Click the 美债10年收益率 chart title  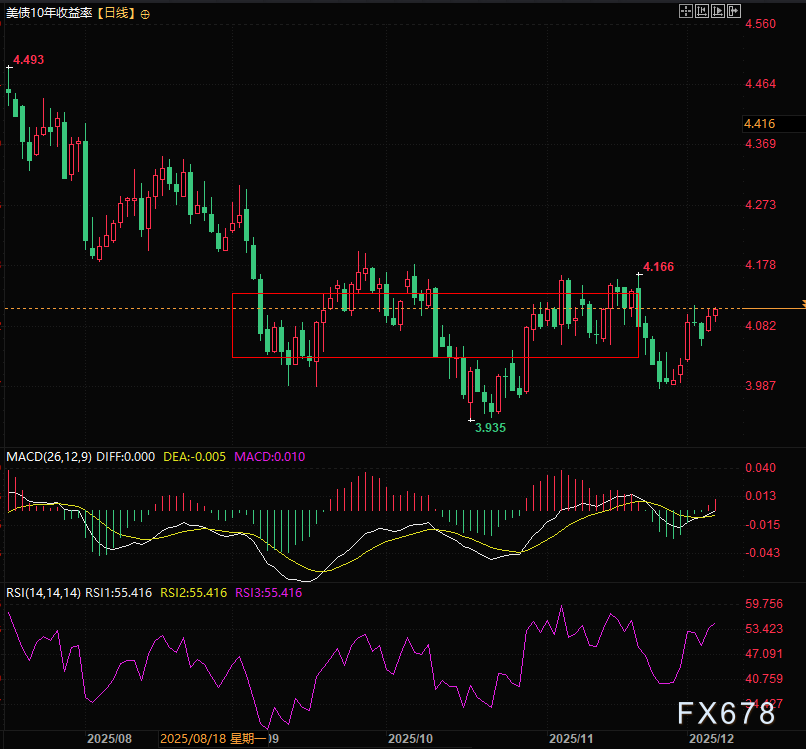[49, 14]
